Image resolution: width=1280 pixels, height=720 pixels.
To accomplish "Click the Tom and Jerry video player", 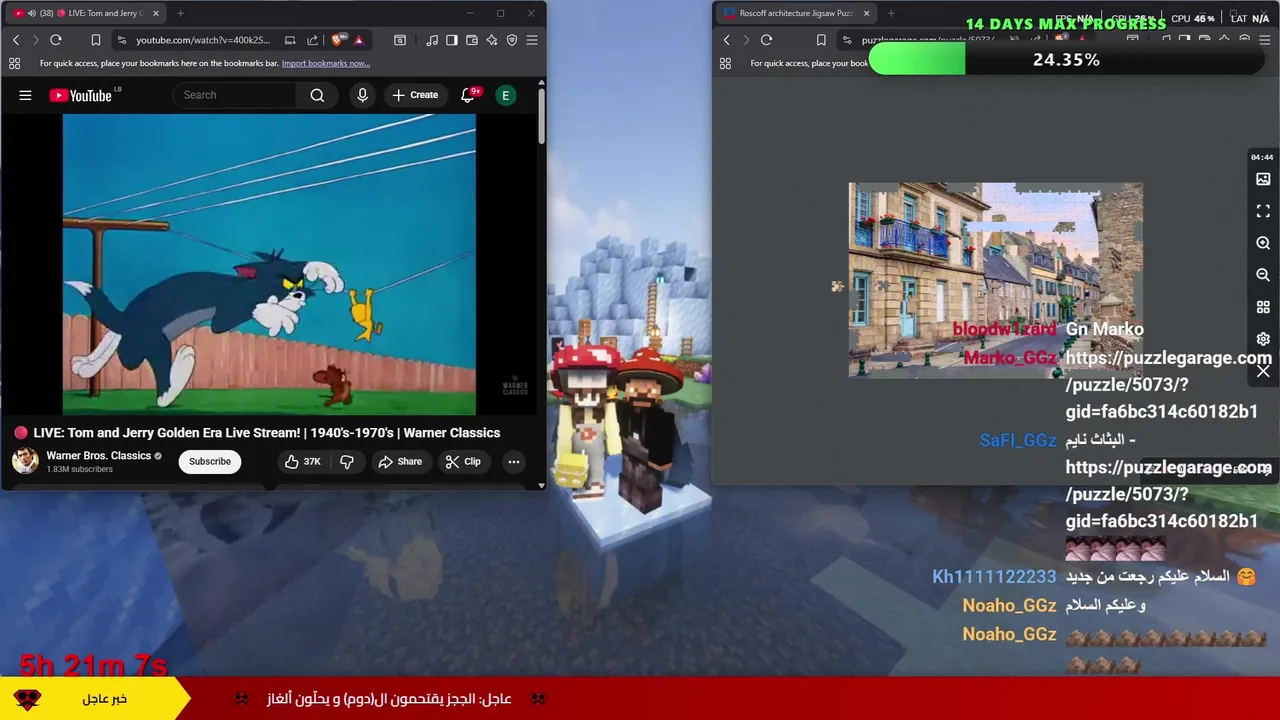I will (x=269, y=264).
